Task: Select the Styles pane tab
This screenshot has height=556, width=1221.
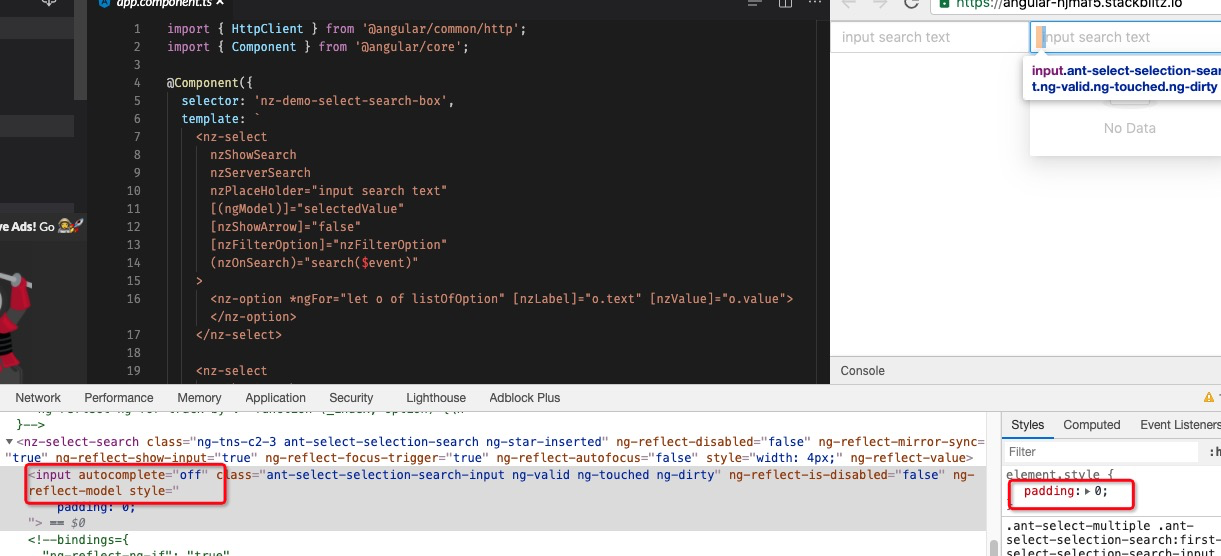Action: tap(1027, 425)
